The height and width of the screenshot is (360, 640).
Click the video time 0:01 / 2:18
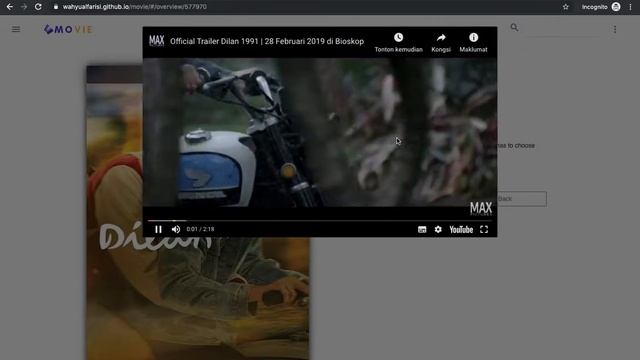coord(200,229)
